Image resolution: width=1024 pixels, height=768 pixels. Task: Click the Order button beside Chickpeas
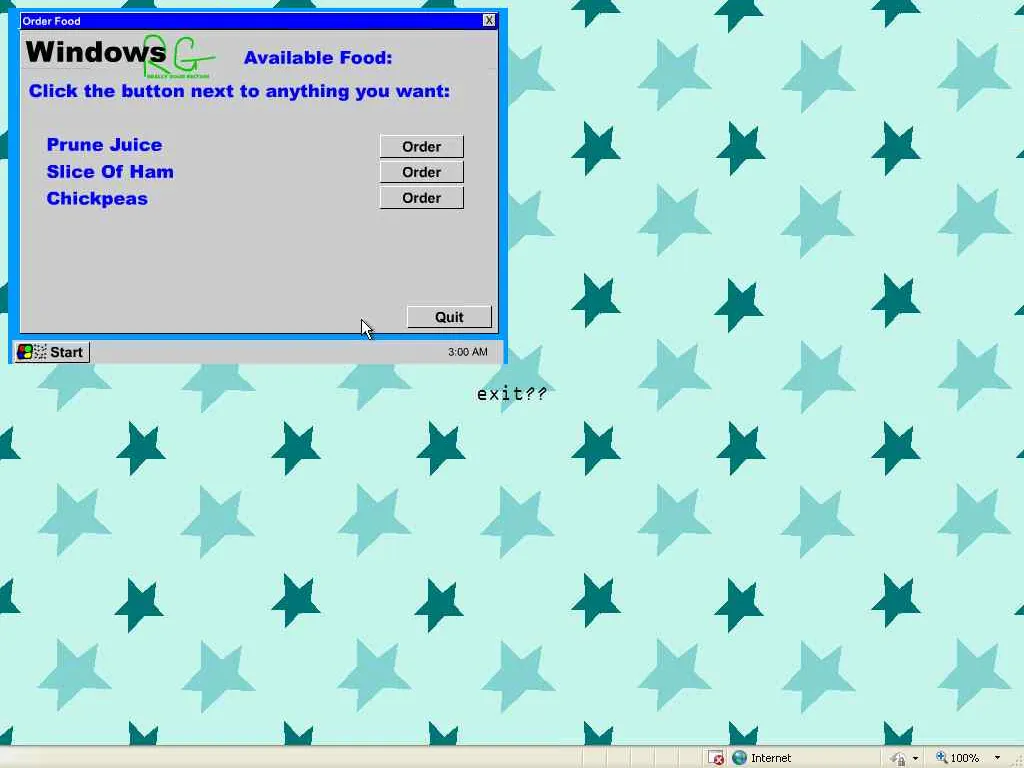[x=421, y=198]
